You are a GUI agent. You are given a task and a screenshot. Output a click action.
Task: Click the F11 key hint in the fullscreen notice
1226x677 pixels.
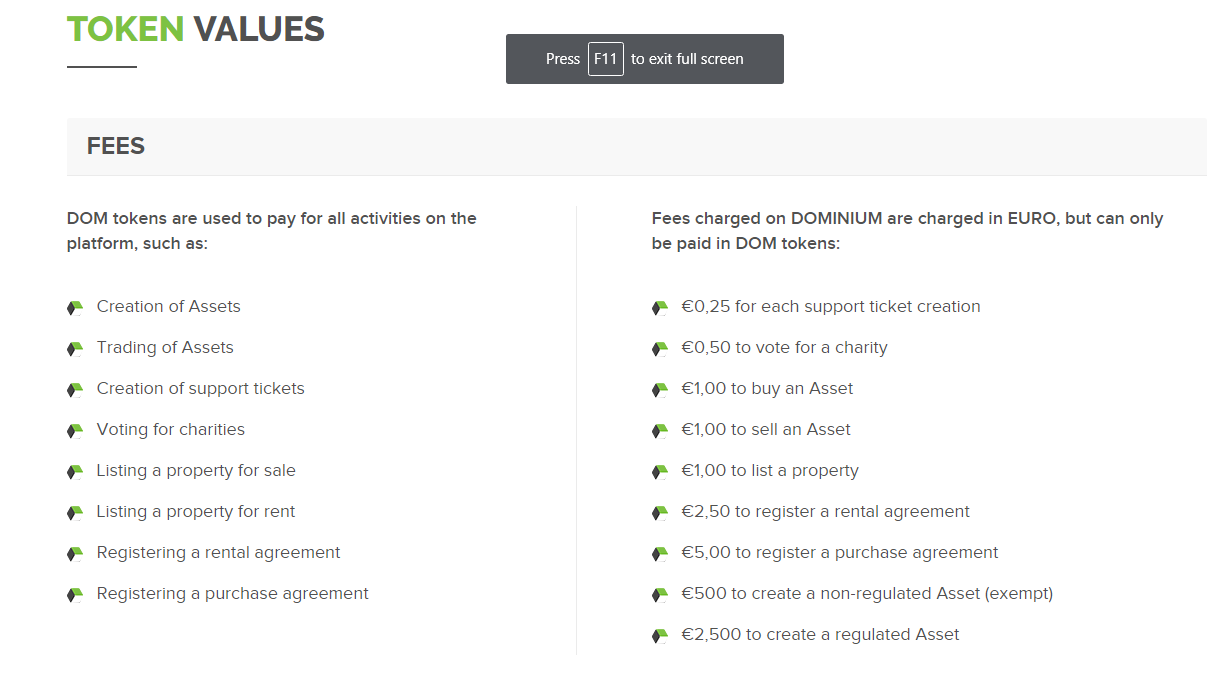pyautogui.click(x=606, y=59)
